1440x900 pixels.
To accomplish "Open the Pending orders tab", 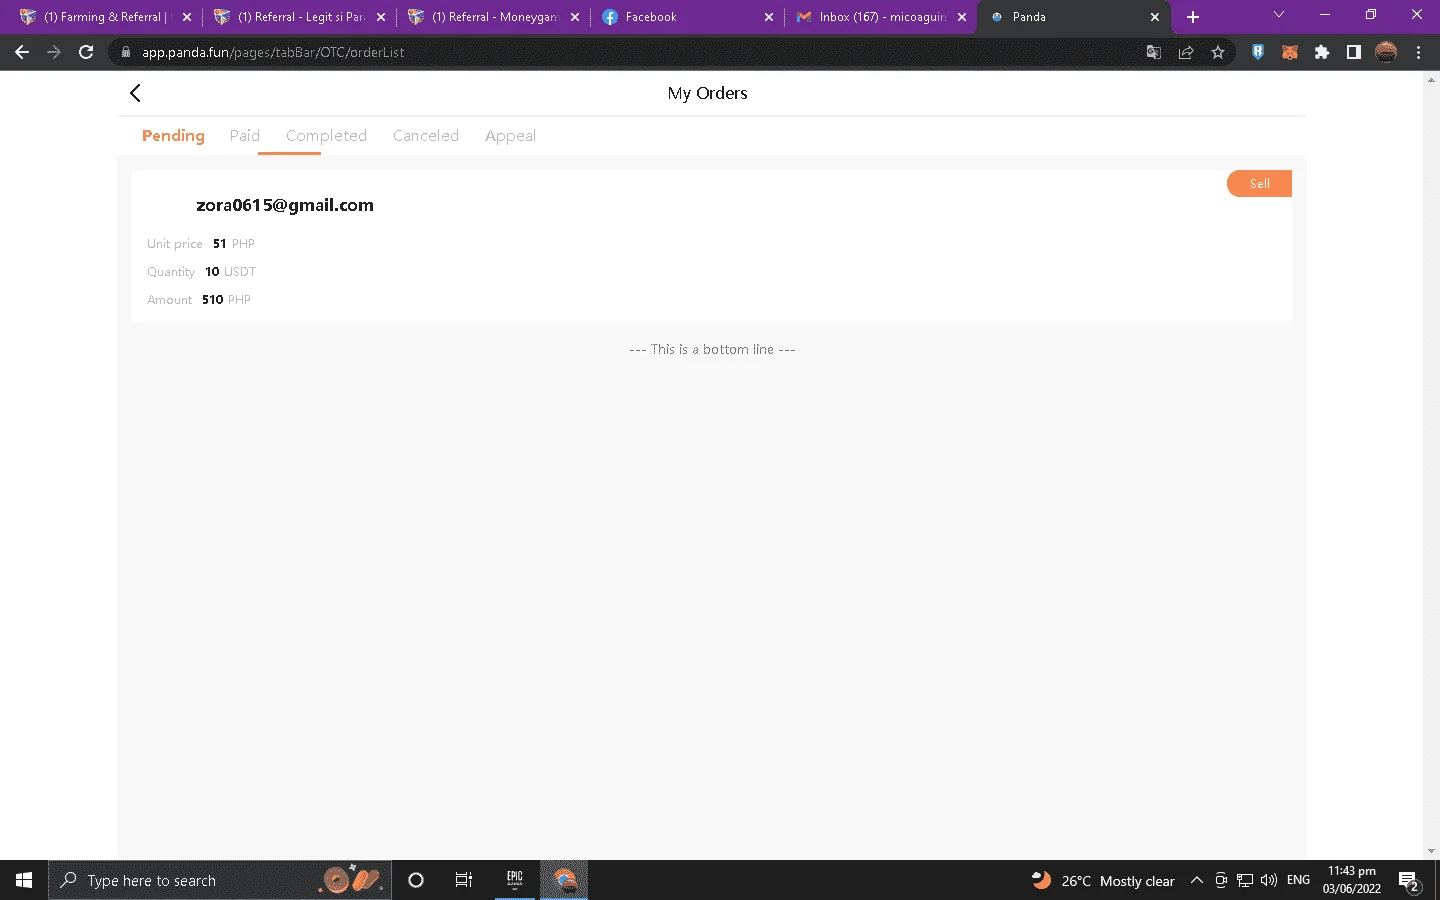I will click(x=173, y=136).
